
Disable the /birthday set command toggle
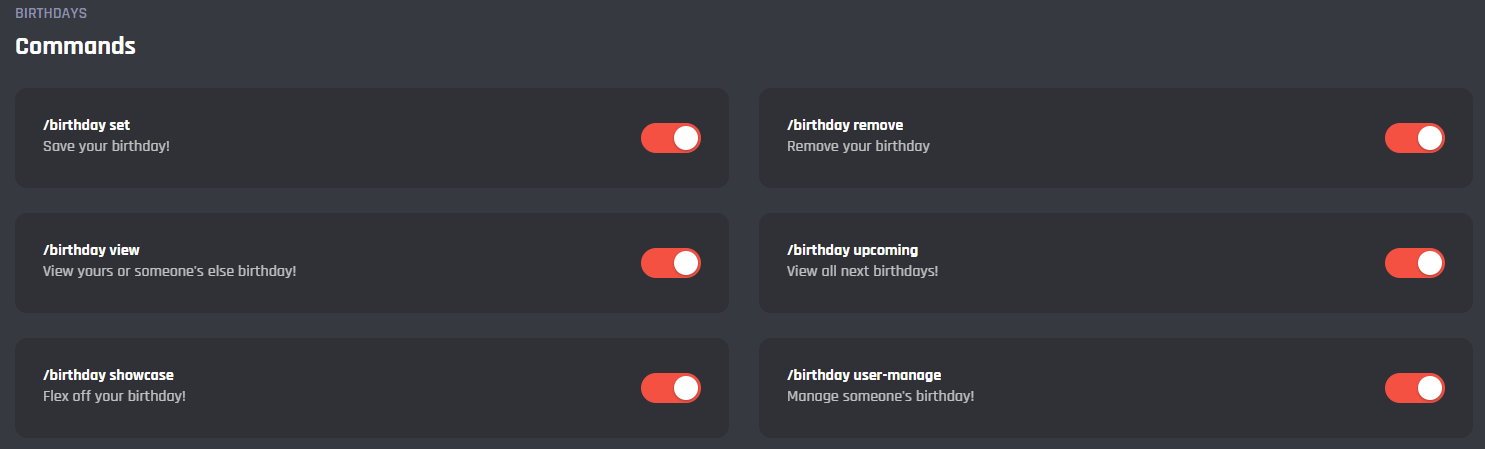(x=670, y=138)
